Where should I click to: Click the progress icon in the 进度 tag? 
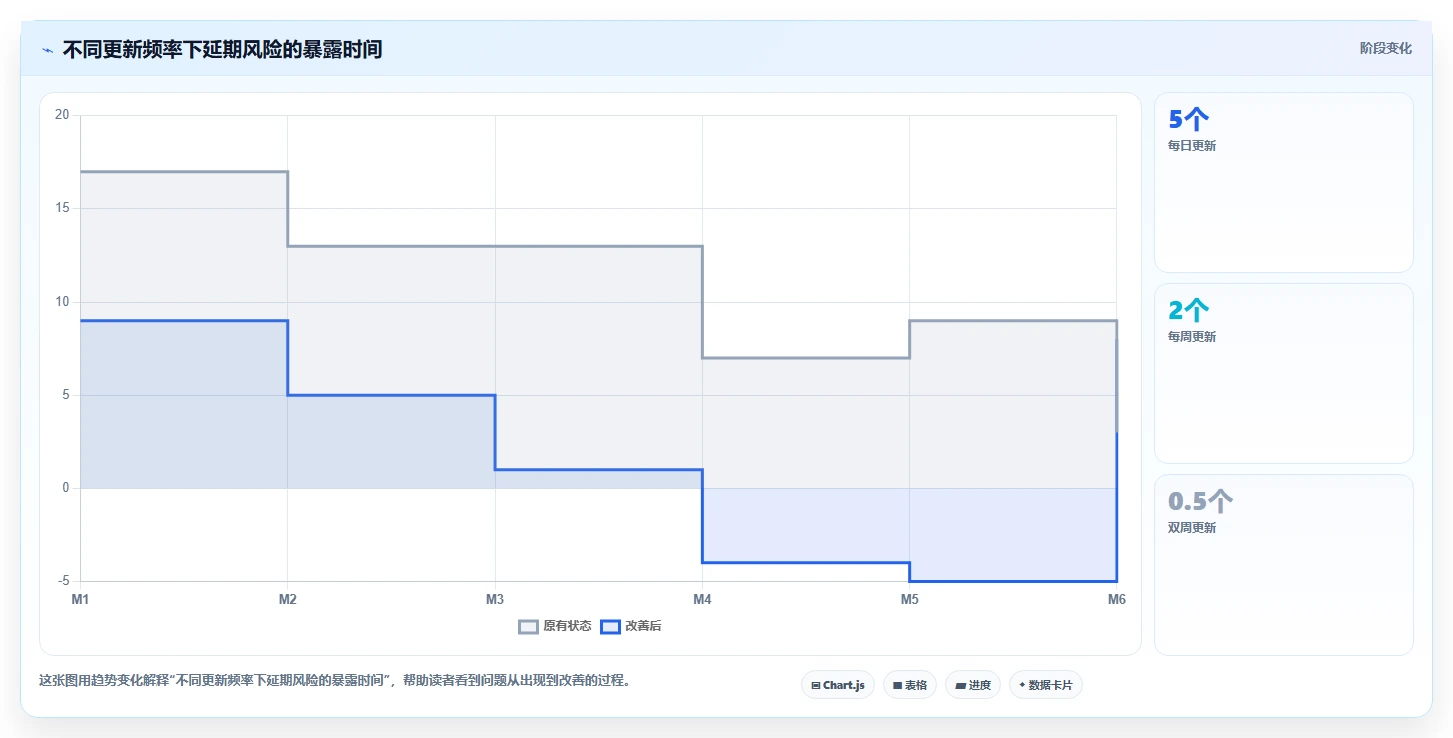960,686
